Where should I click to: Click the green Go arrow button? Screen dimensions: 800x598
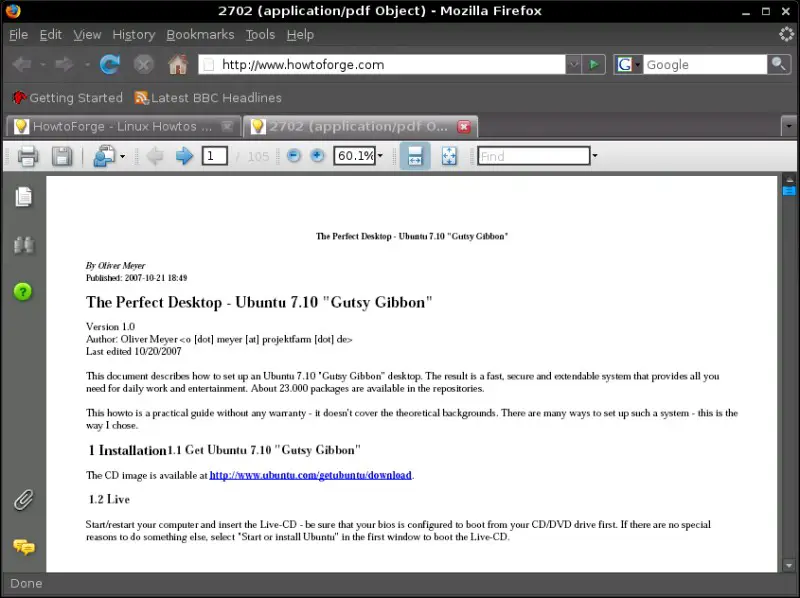click(593, 65)
